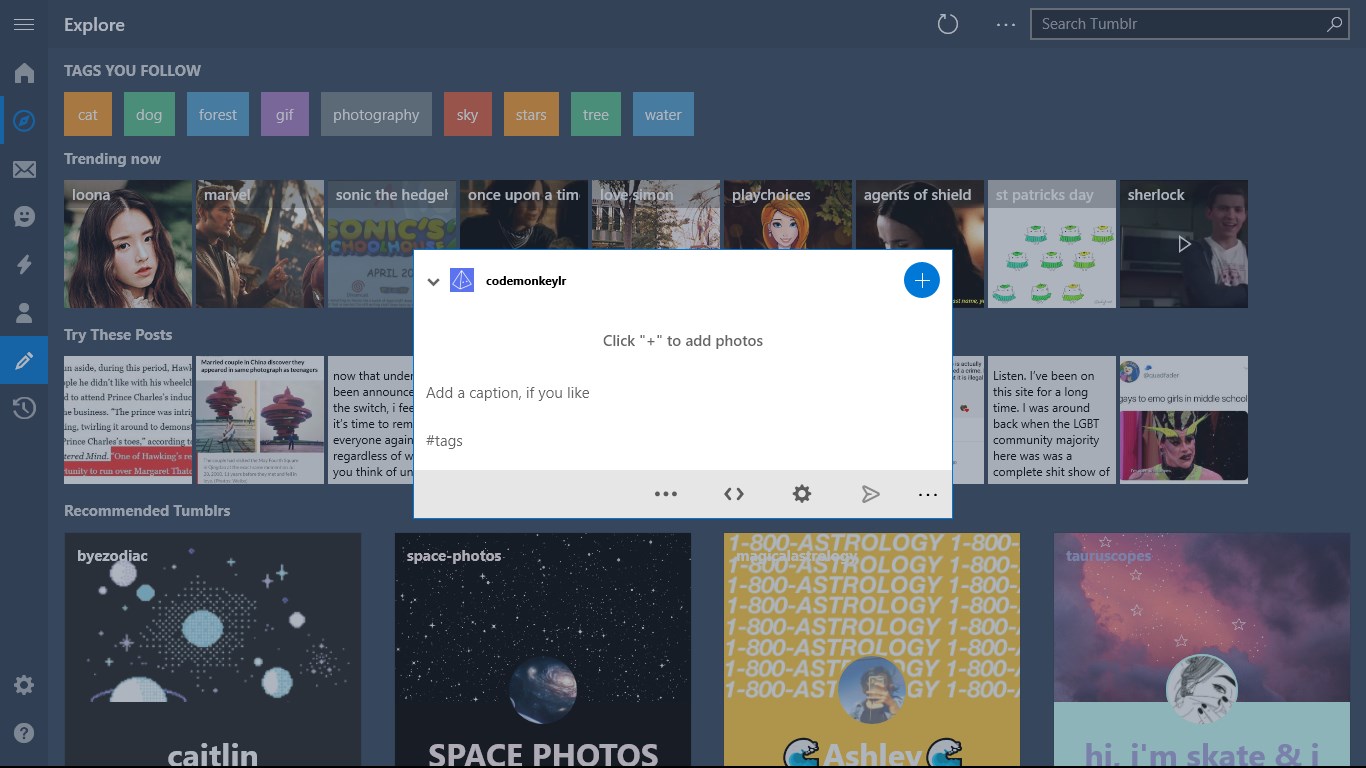Send the post using the arrow icon
Screen dimensions: 1366x768
tap(870, 493)
